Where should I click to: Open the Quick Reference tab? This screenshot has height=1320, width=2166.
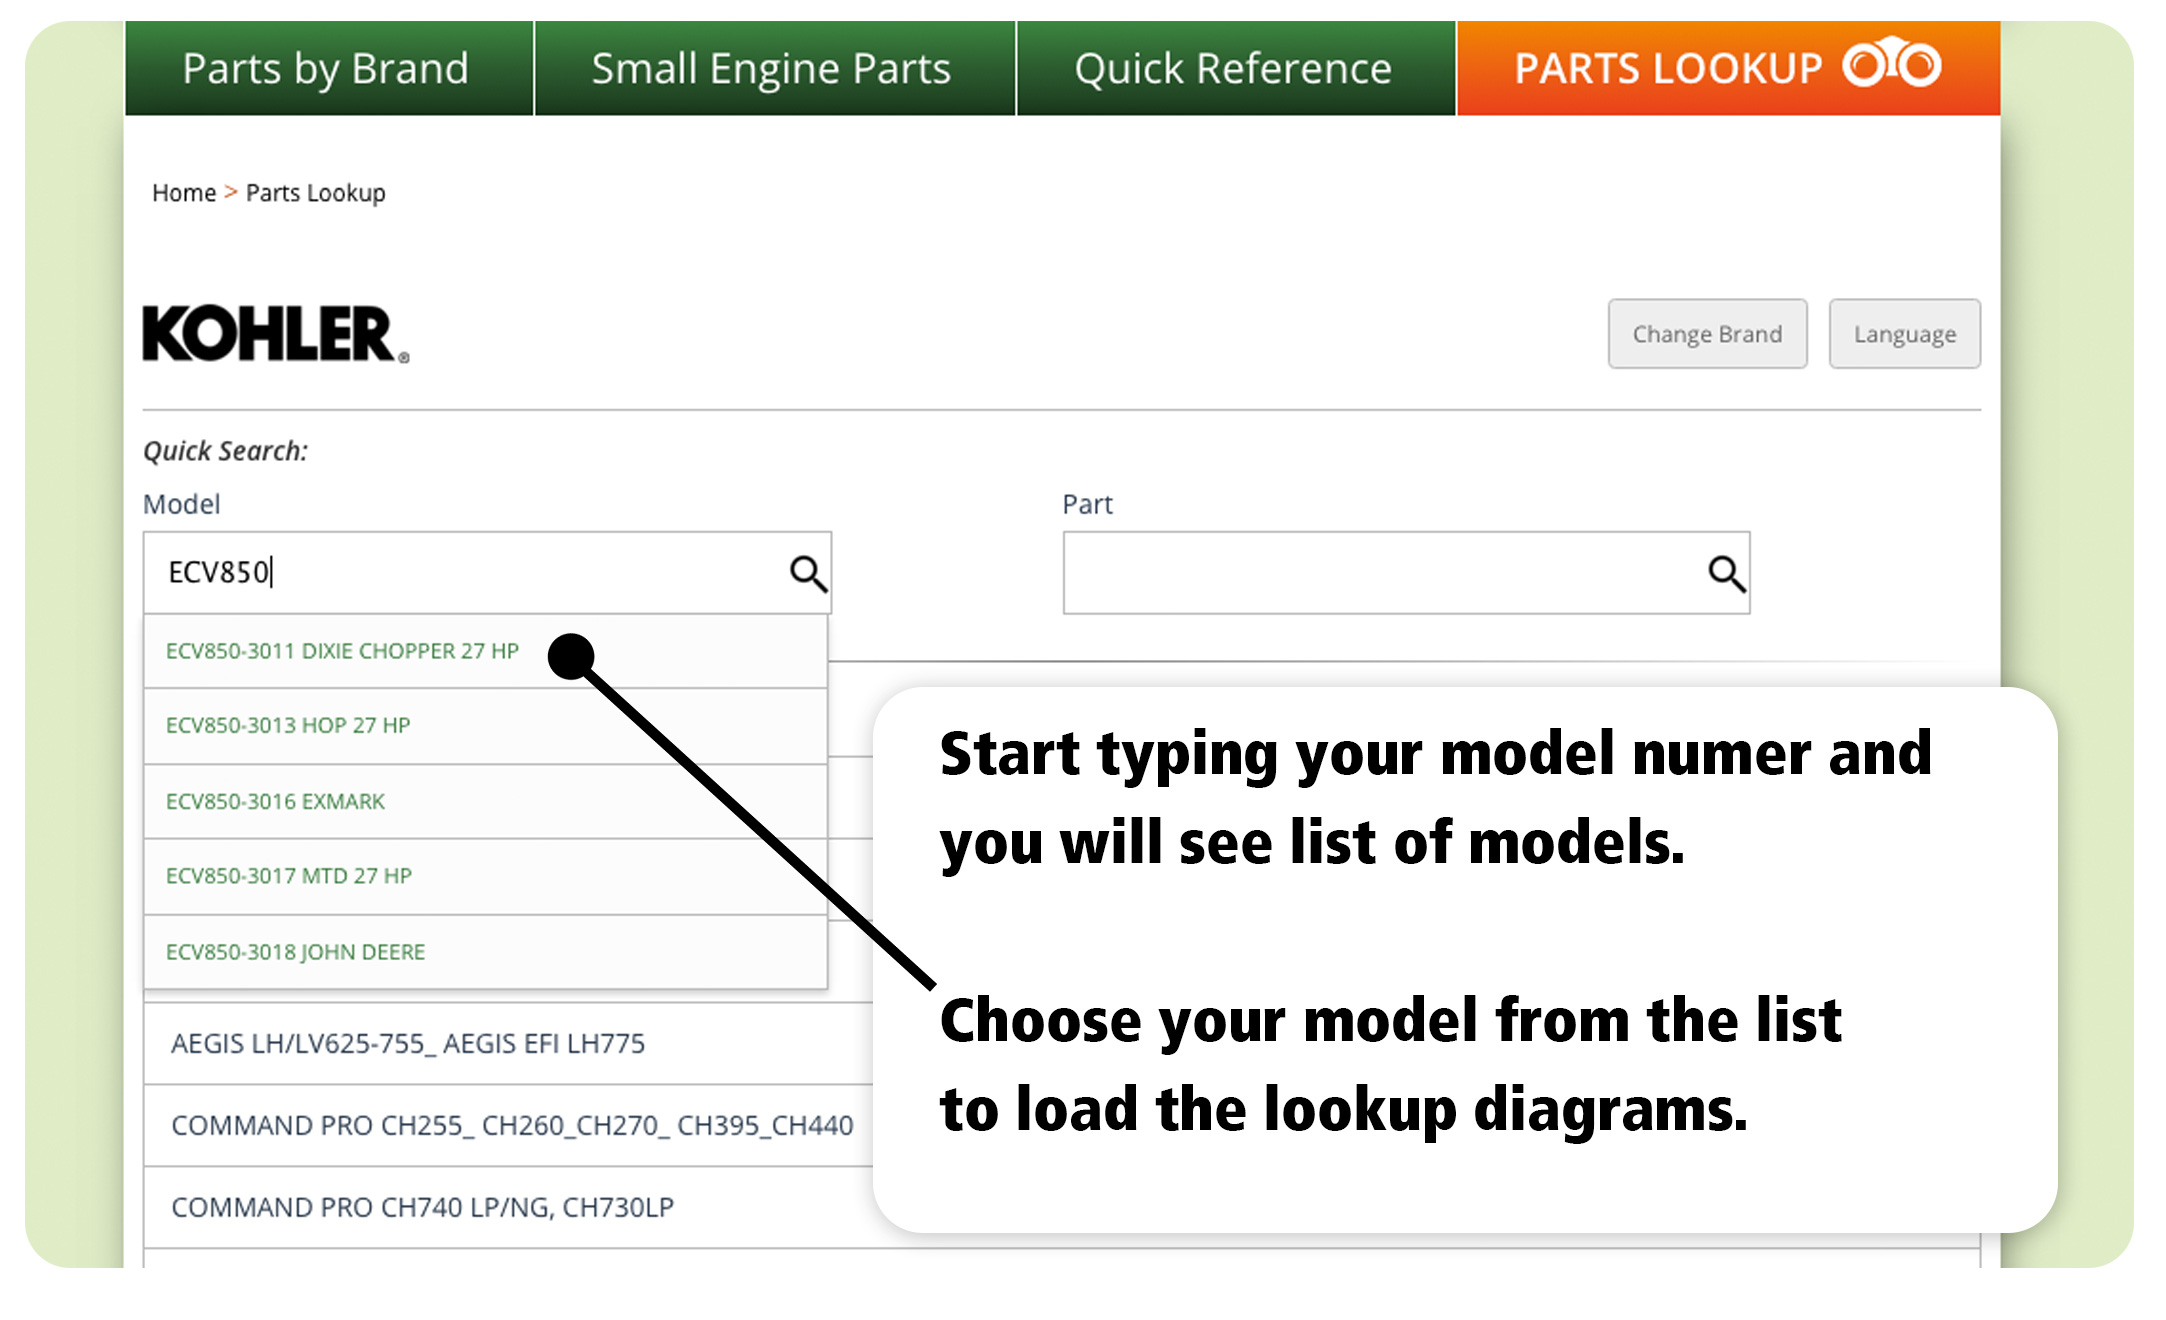click(x=1235, y=68)
